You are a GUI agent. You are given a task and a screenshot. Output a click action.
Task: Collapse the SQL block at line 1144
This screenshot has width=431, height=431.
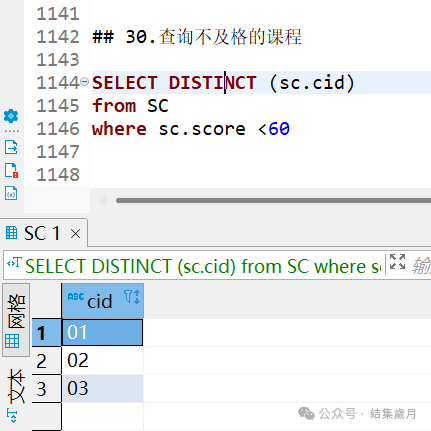point(84,81)
